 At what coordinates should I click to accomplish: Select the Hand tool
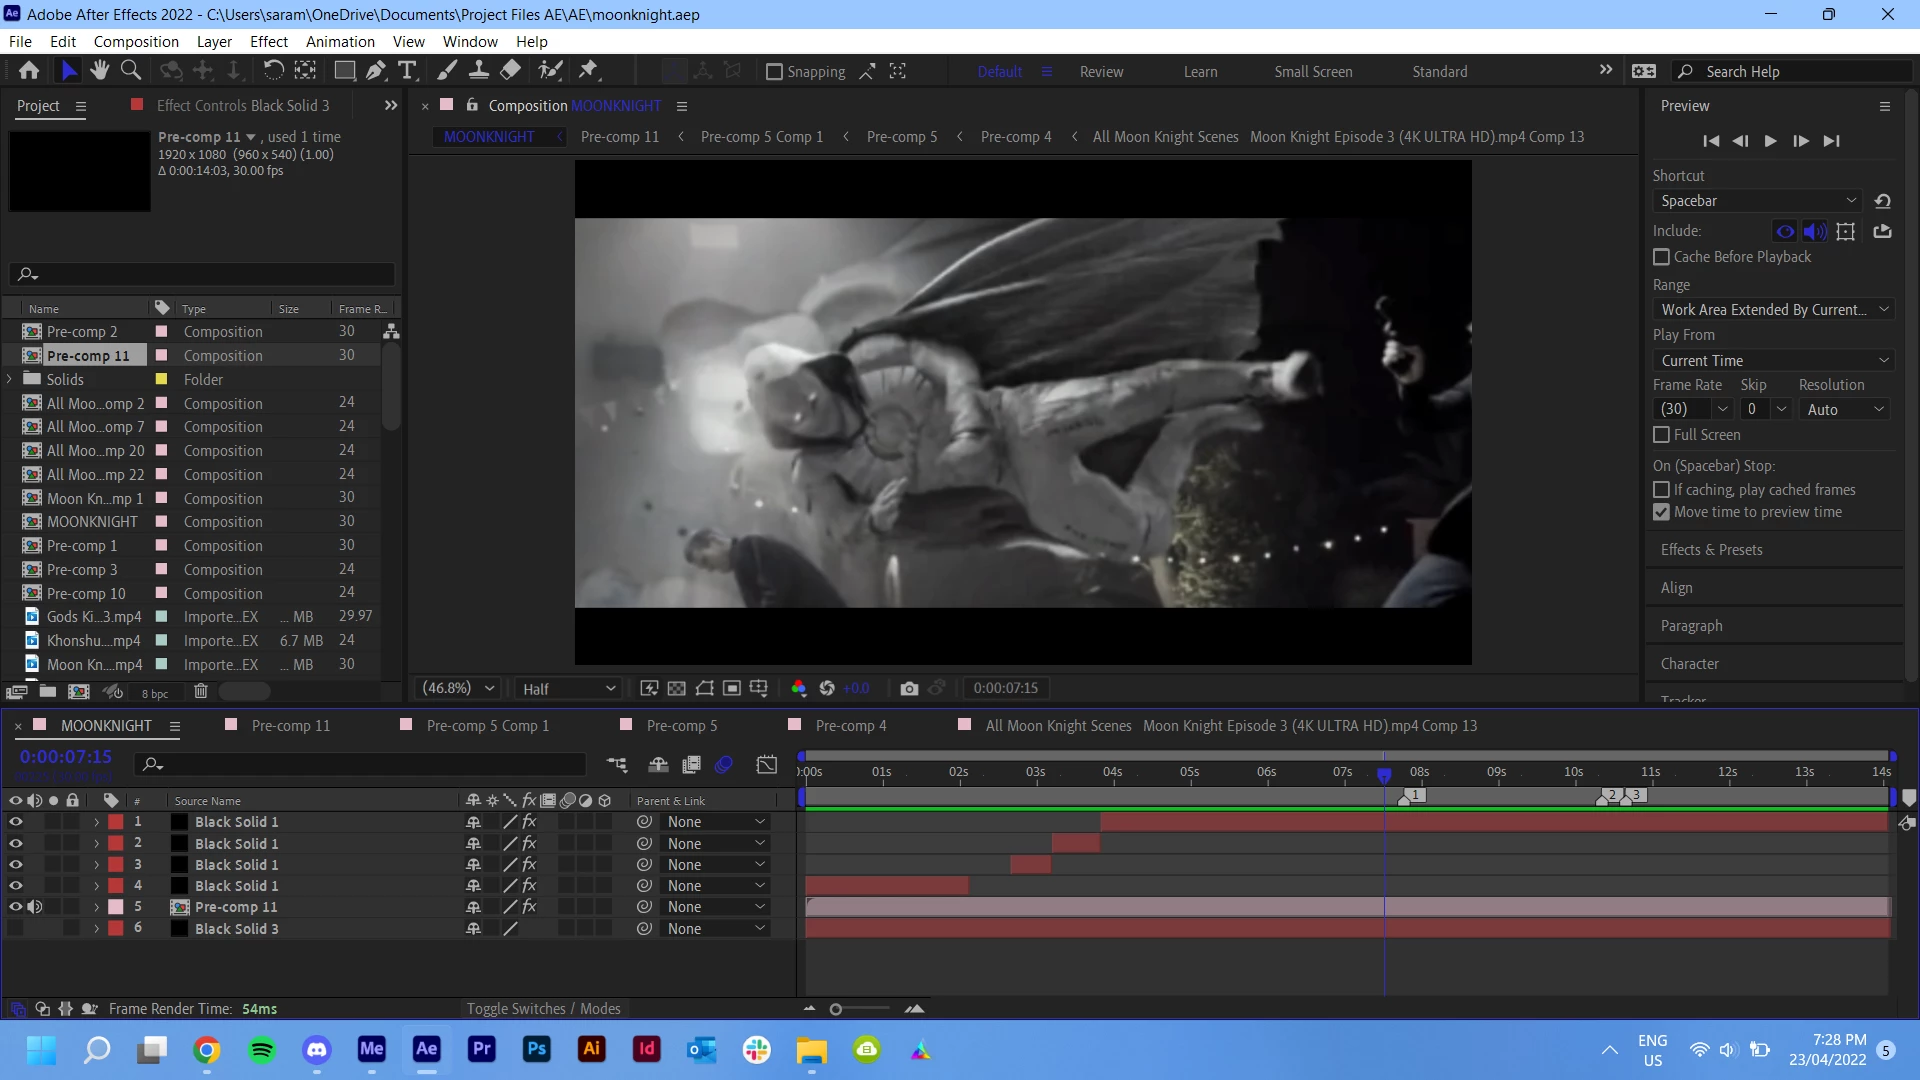click(99, 70)
